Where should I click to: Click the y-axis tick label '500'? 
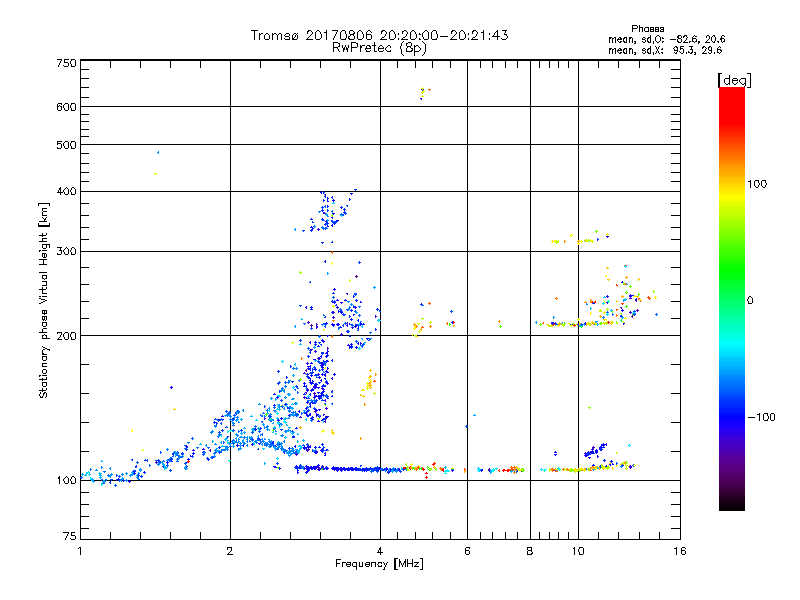coord(67,145)
